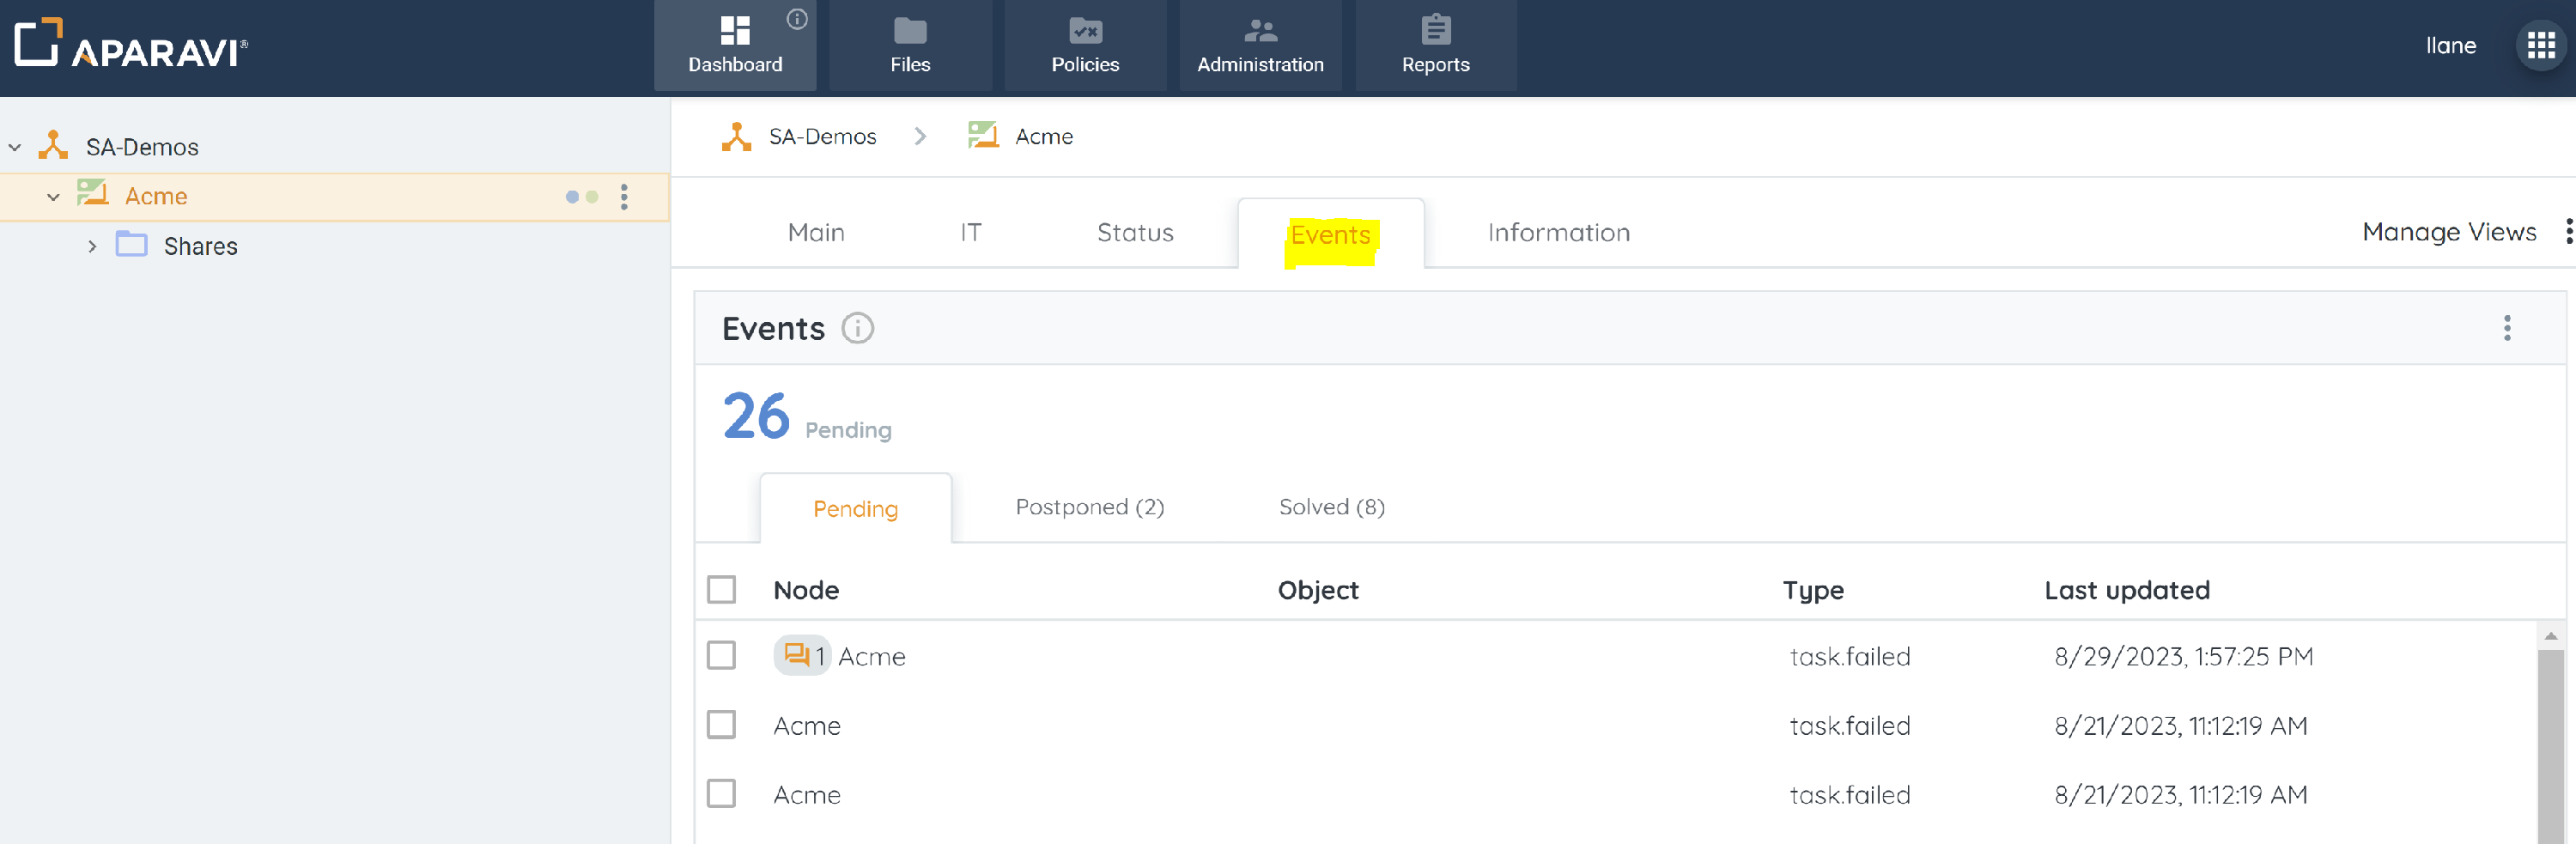Toggle the select-all checkbox beside Node header
Viewport: 2576px width, 844px height.
point(721,590)
